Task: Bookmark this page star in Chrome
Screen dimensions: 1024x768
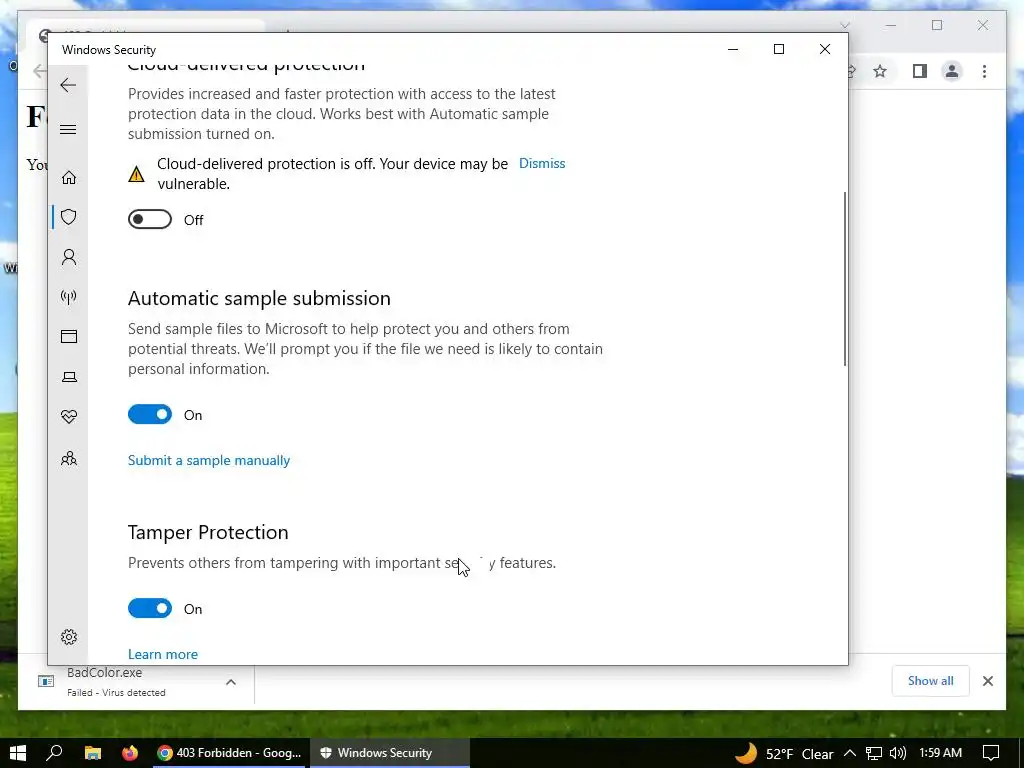Action: coord(880,71)
